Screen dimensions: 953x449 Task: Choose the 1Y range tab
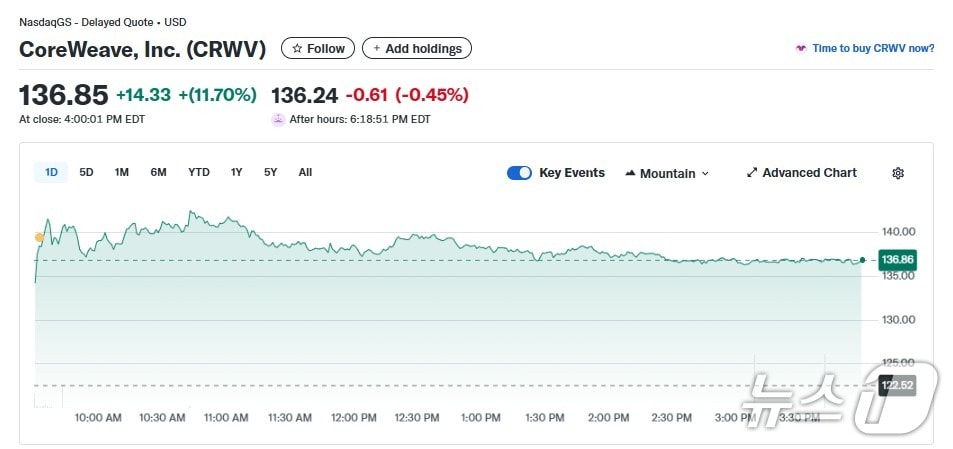tap(236, 172)
